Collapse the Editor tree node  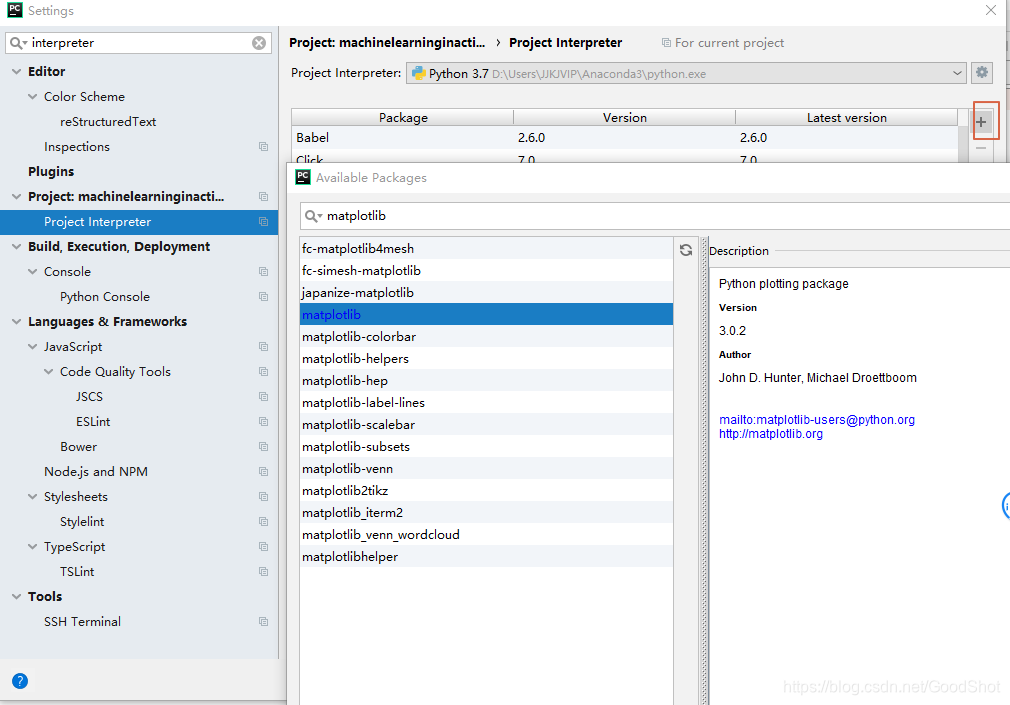point(17,72)
